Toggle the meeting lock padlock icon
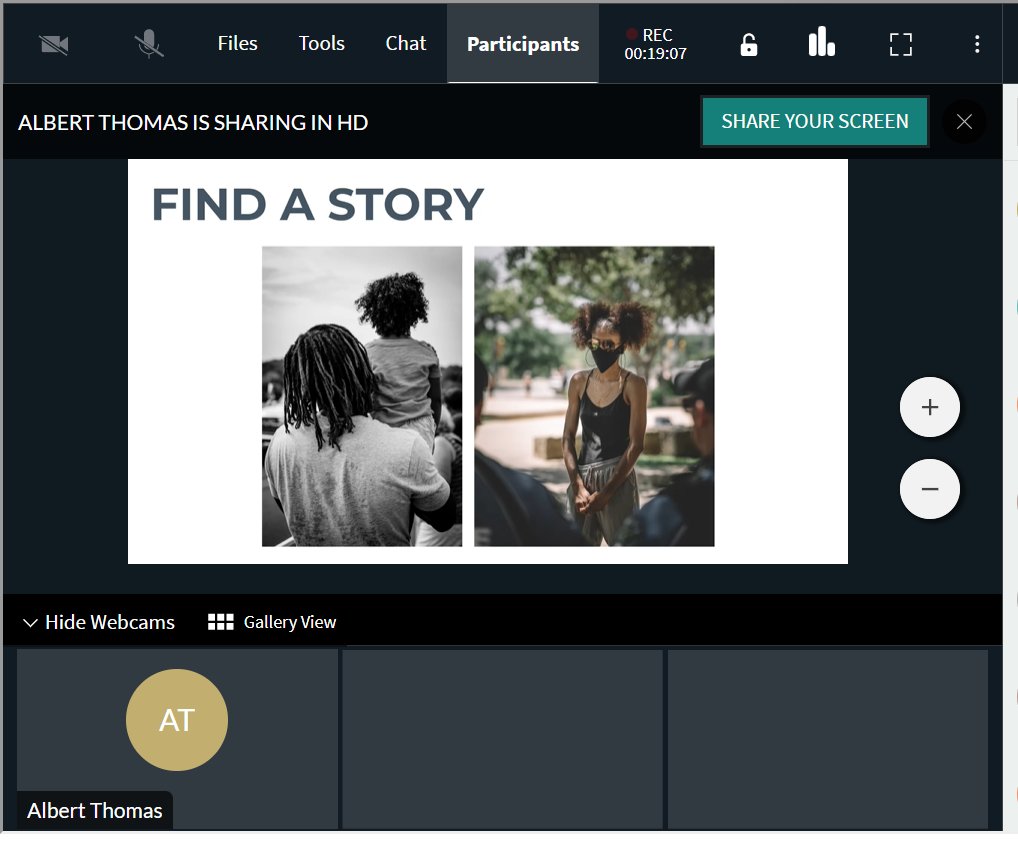 point(749,45)
